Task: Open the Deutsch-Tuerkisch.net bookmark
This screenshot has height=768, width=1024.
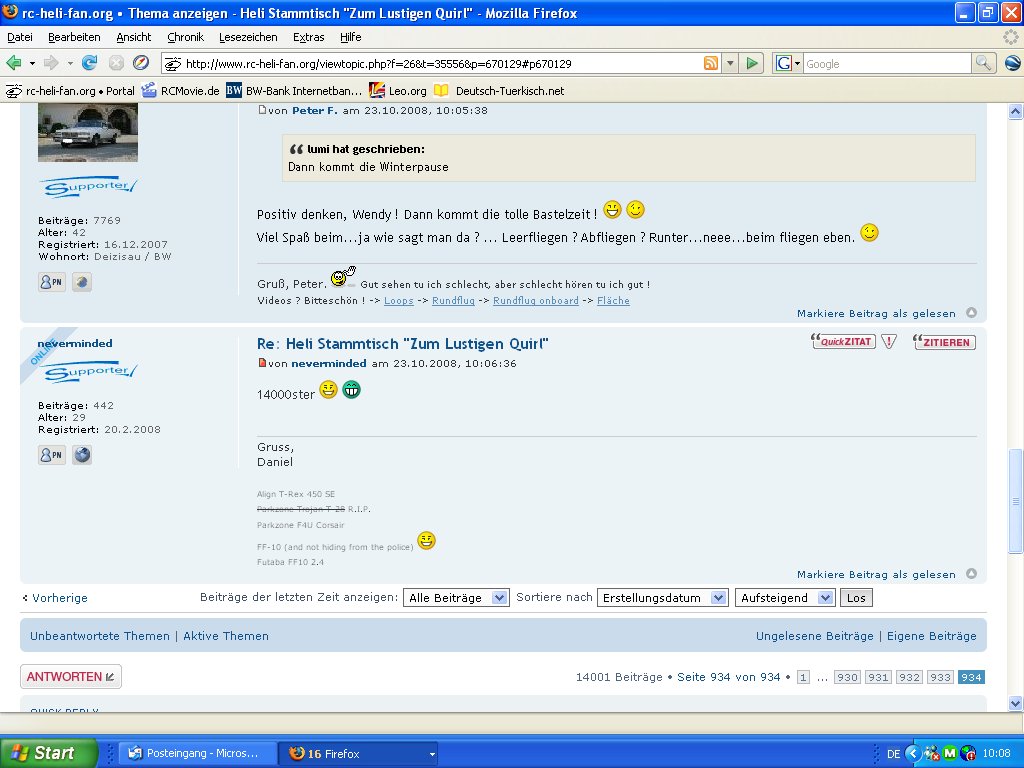Action: pos(500,91)
